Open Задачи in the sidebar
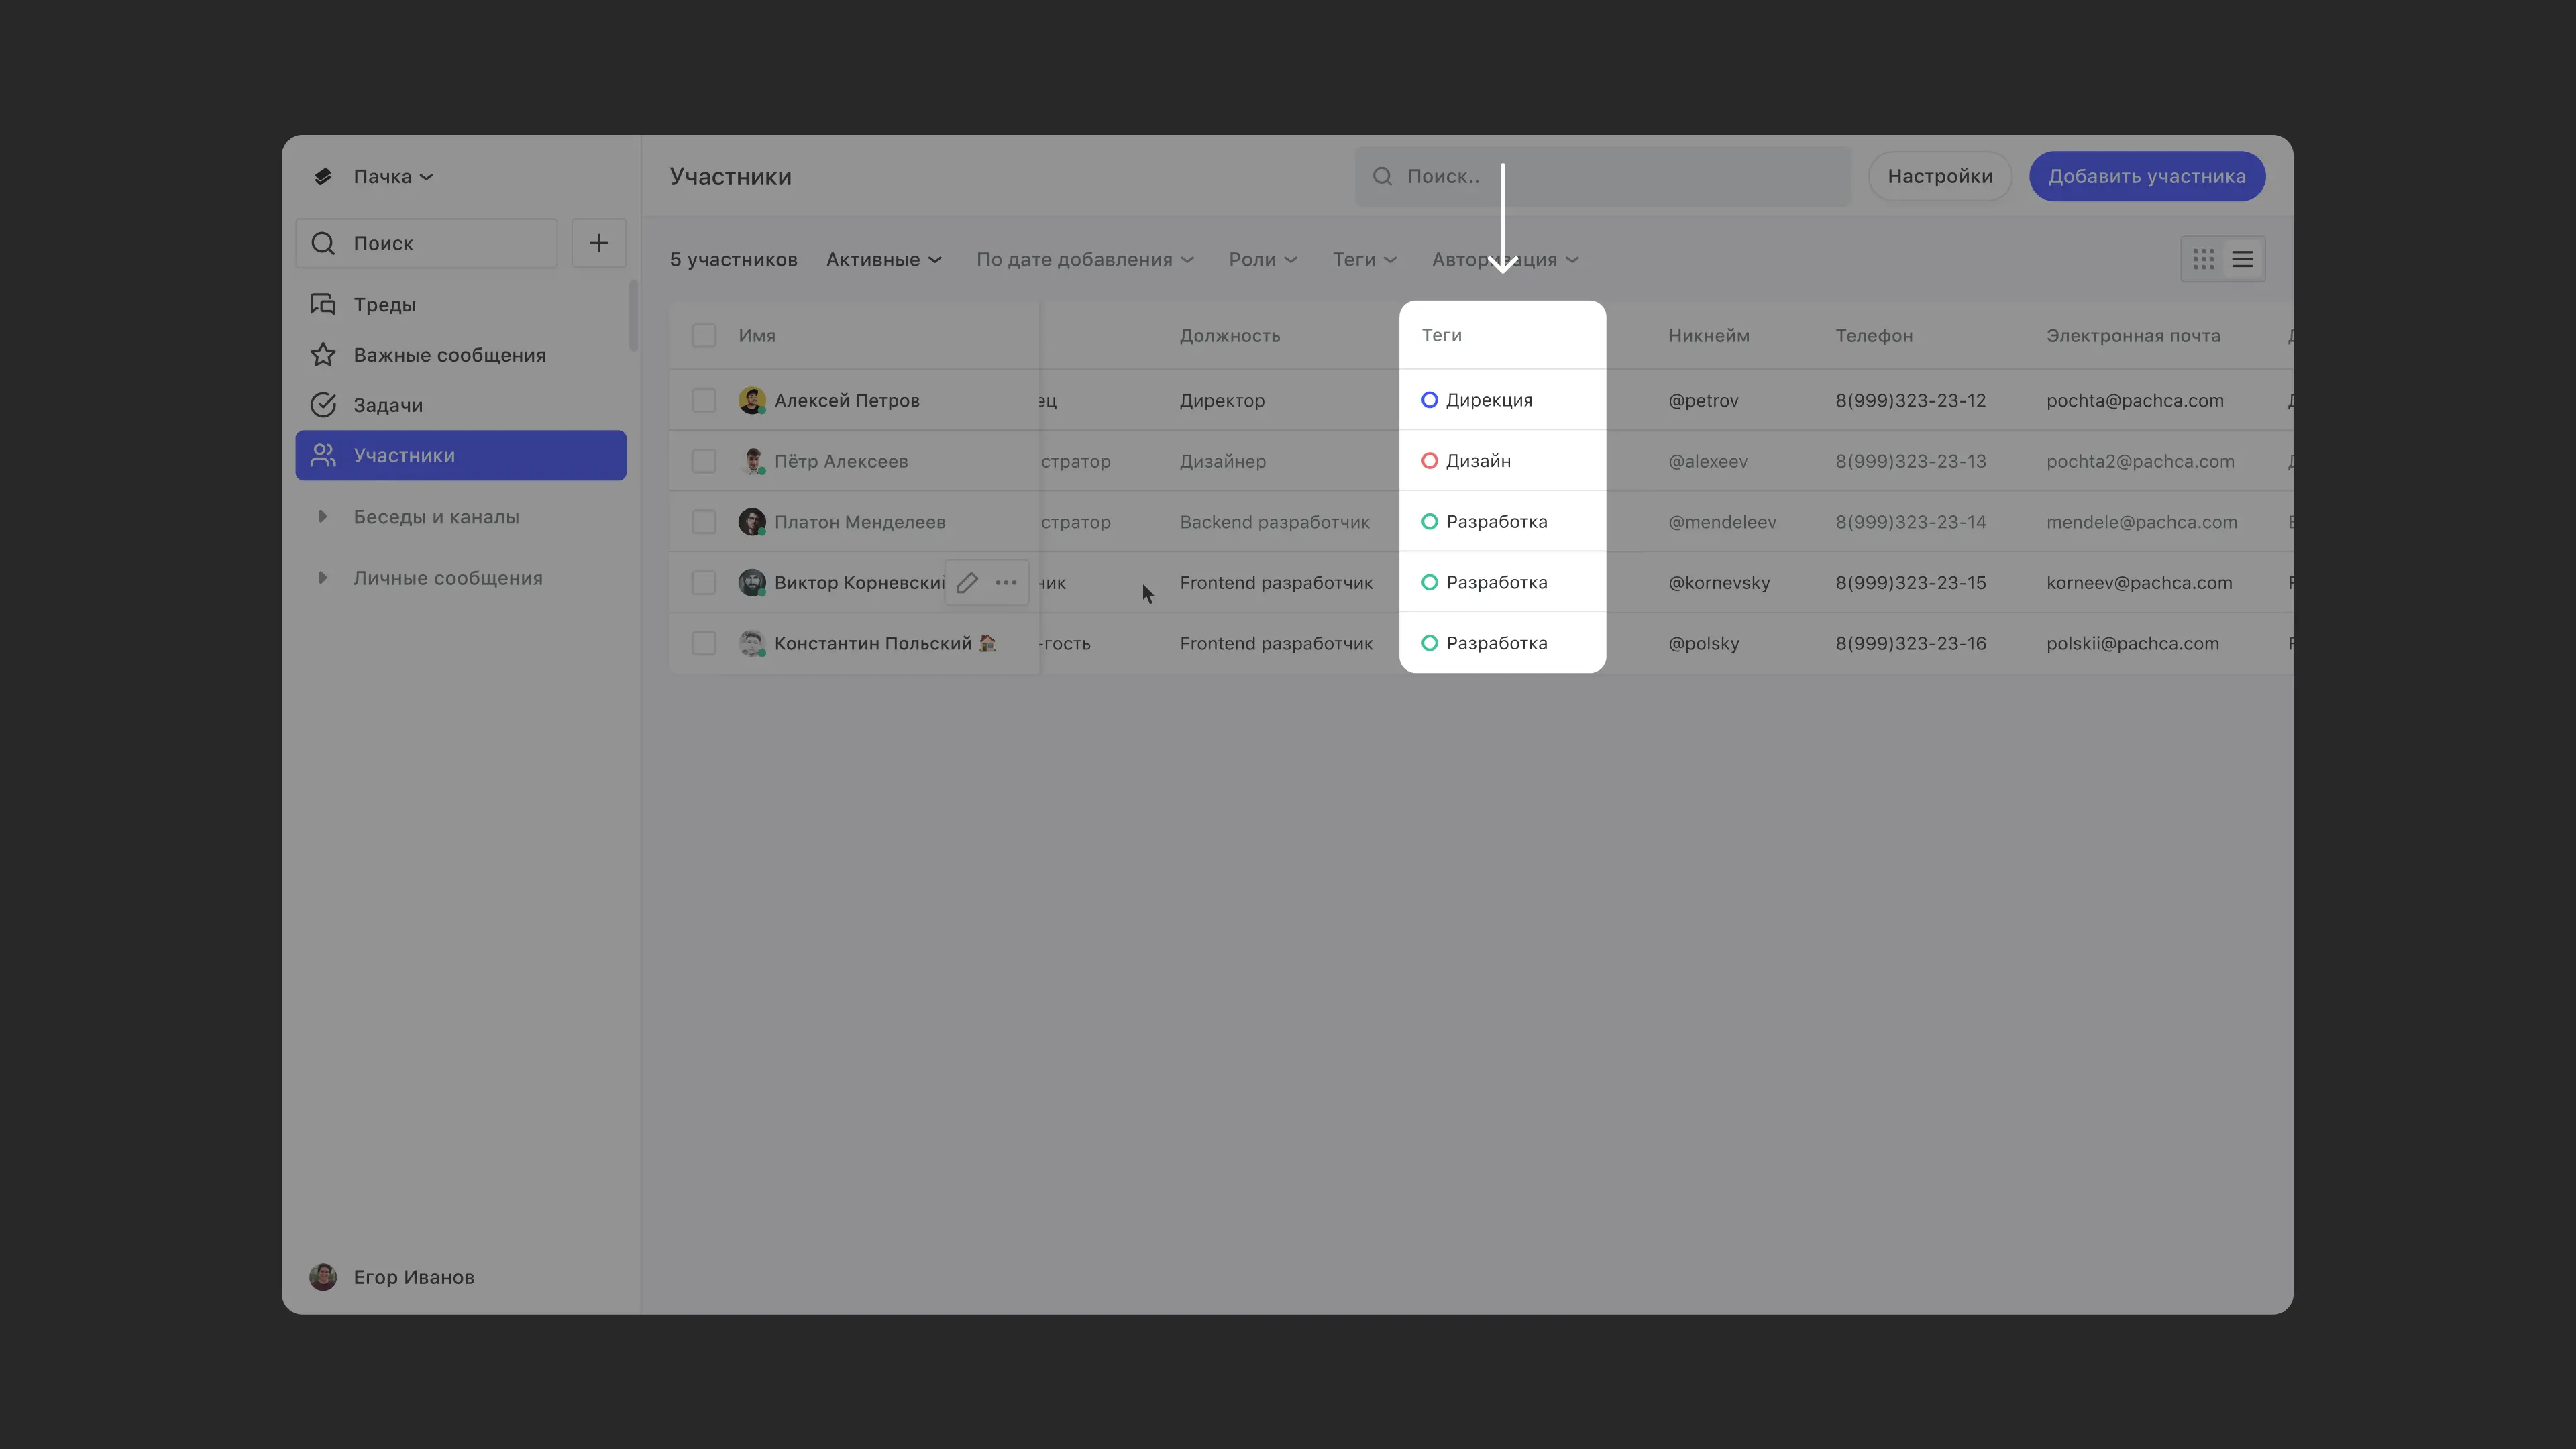 [387, 405]
